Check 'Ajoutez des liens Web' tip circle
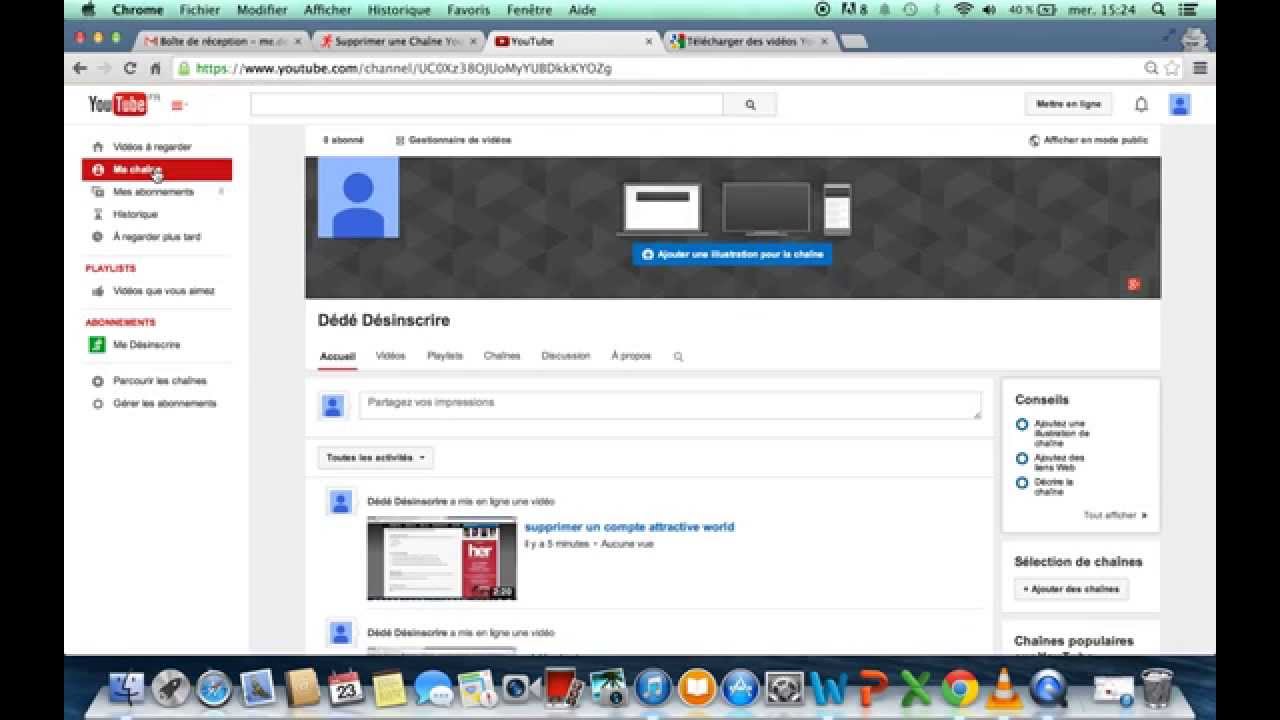 tap(1021, 458)
